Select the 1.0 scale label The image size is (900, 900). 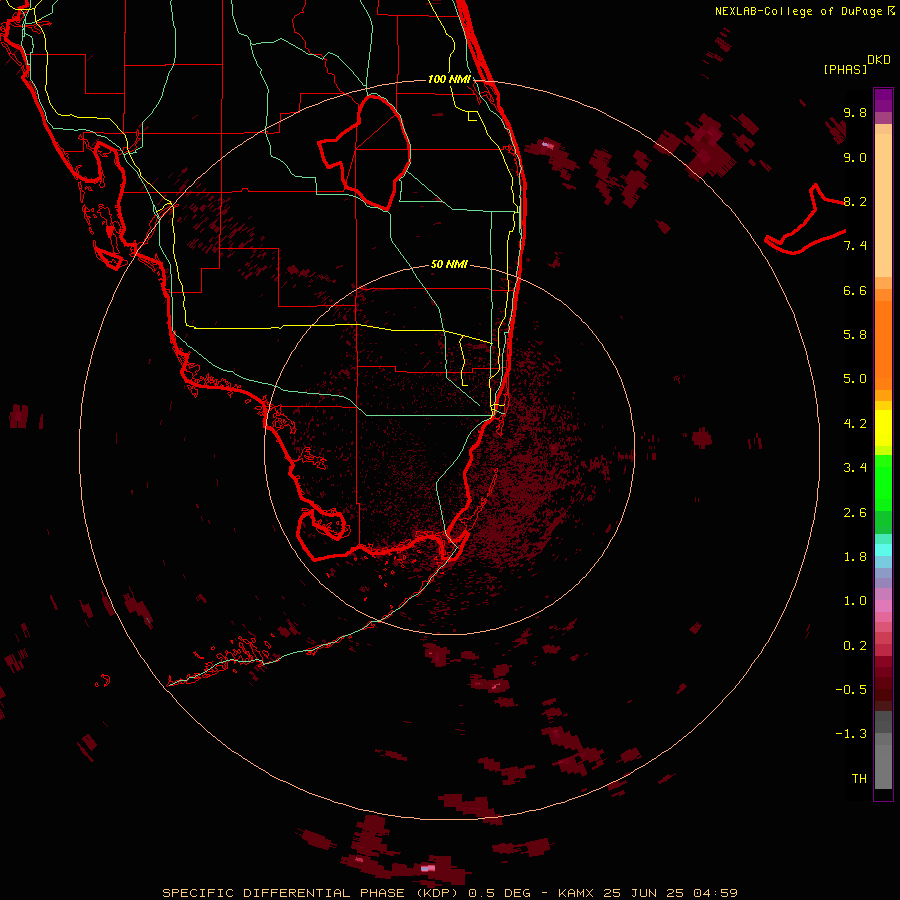point(855,601)
